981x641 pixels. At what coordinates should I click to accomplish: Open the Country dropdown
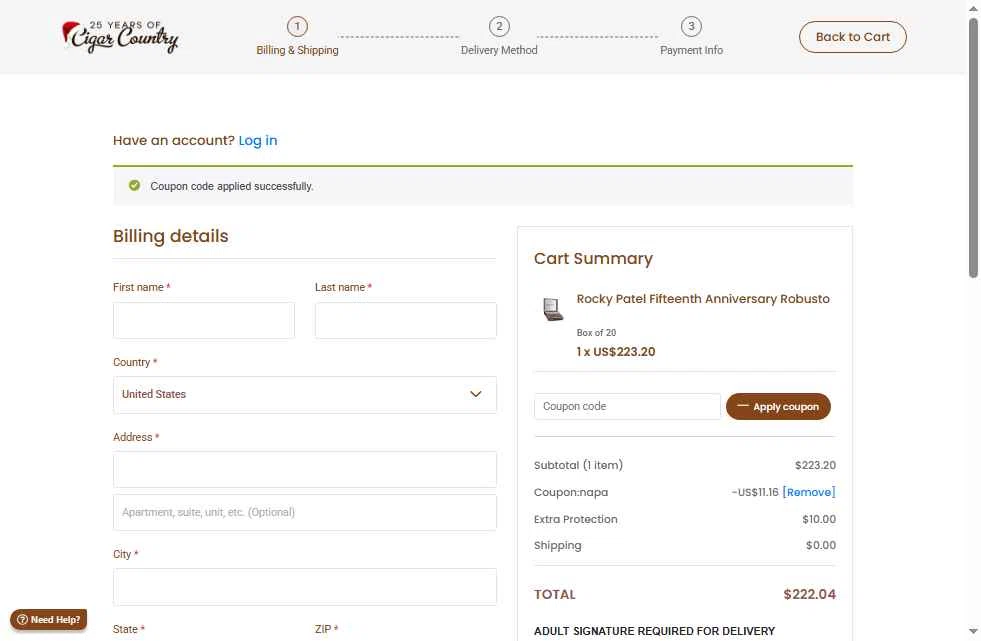305,395
